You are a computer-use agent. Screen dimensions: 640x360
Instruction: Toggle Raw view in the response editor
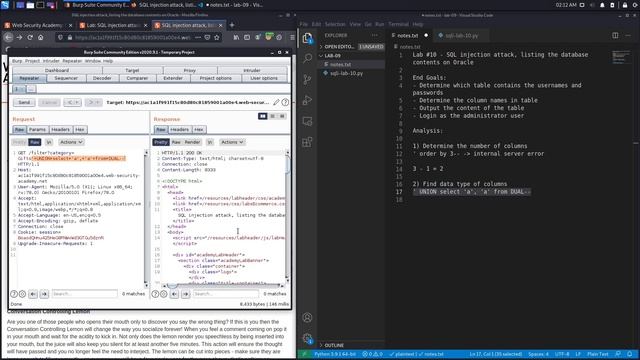(x=176, y=142)
